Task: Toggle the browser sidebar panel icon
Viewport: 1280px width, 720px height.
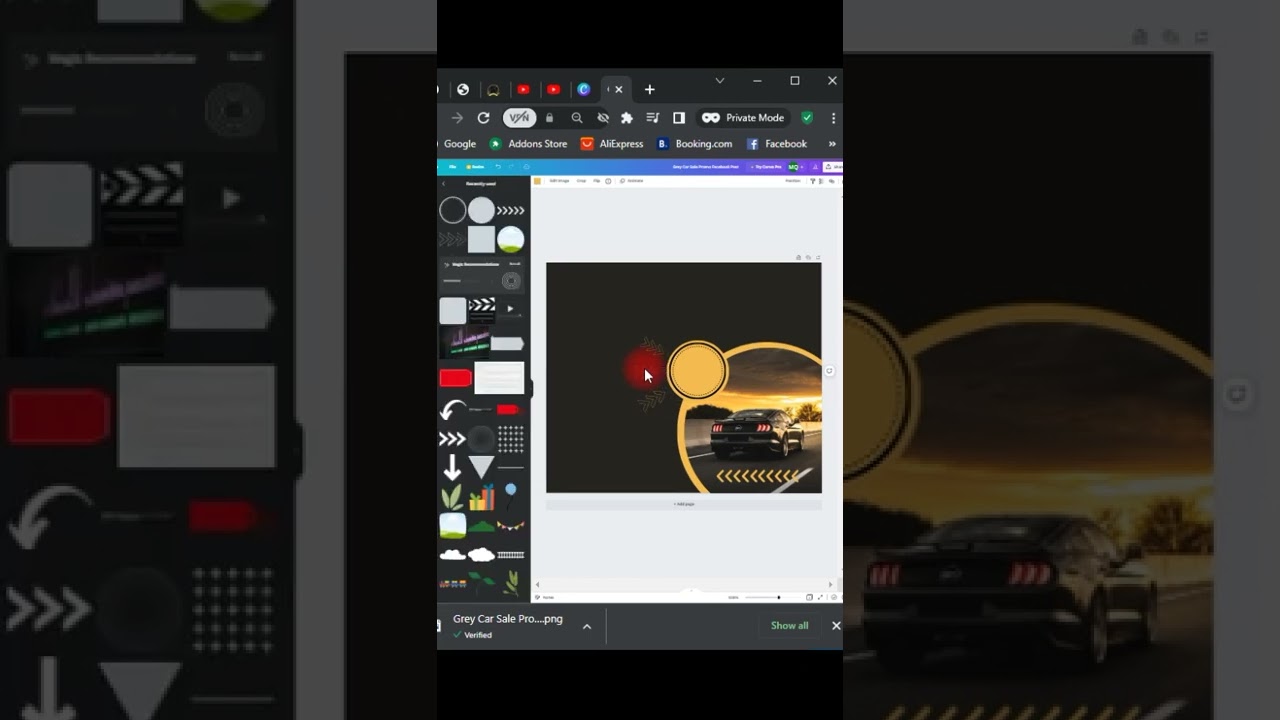Action: 679,118
